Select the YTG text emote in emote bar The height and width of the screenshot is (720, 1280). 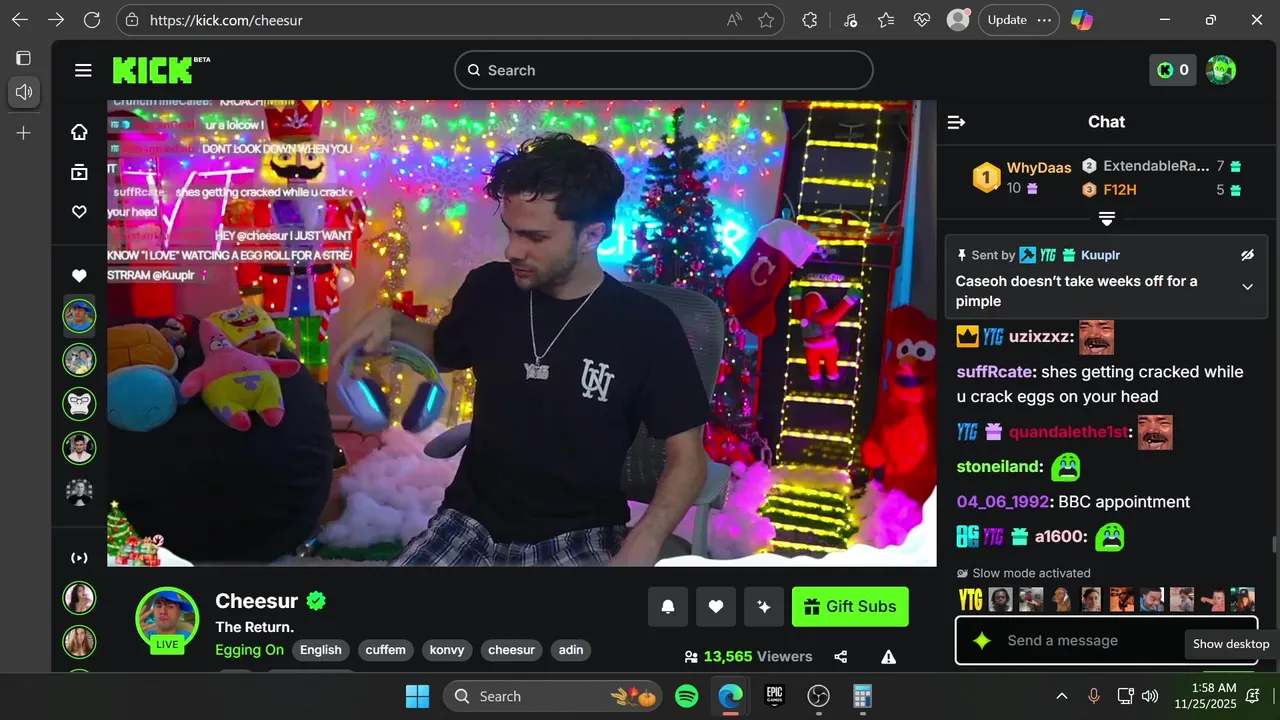970,599
